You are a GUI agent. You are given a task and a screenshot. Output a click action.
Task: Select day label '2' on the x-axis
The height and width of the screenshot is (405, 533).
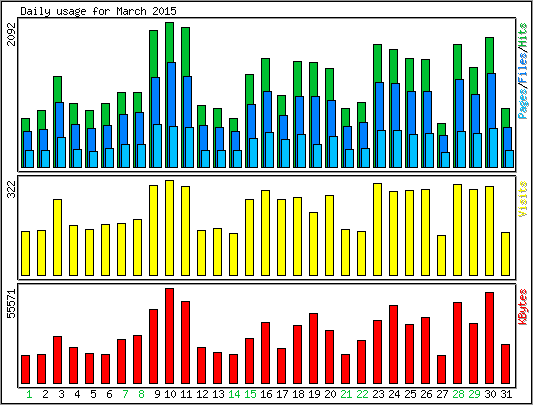pos(45,394)
